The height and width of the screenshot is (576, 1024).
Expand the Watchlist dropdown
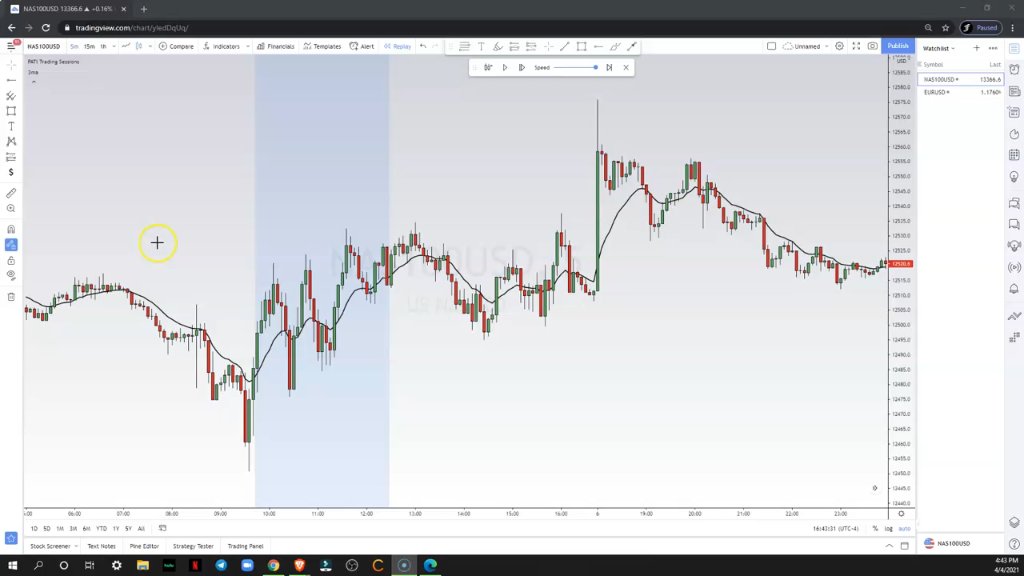939,48
